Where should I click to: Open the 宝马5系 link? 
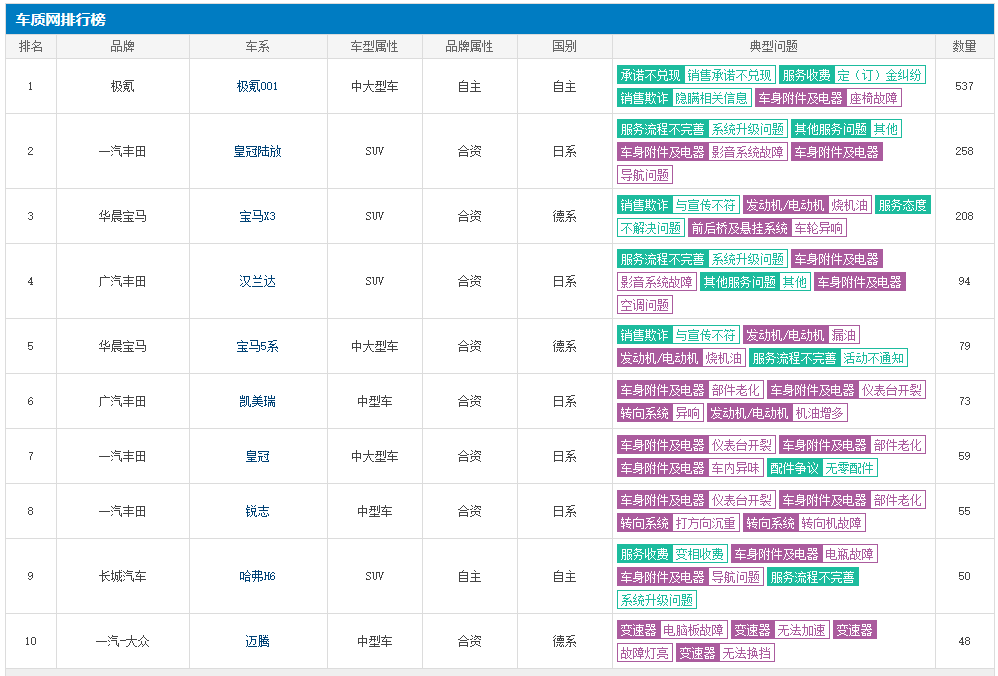pyautogui.click(x=257, y=347)
